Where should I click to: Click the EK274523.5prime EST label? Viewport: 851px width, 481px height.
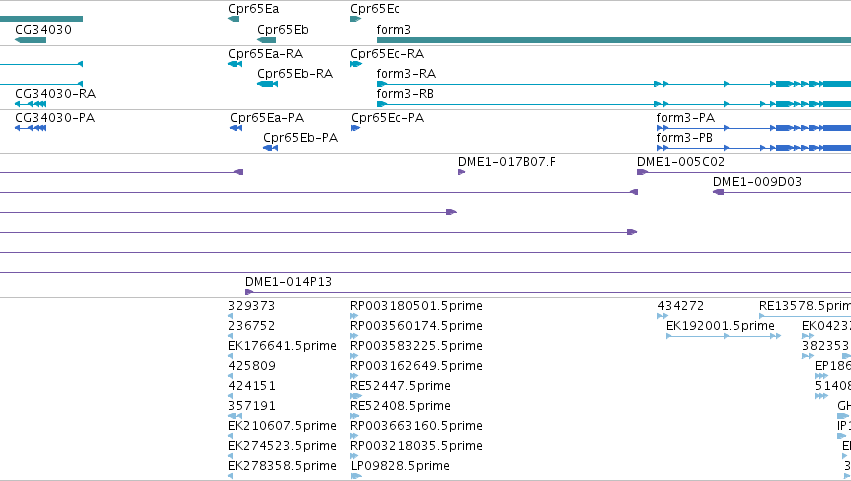[282, 446]
